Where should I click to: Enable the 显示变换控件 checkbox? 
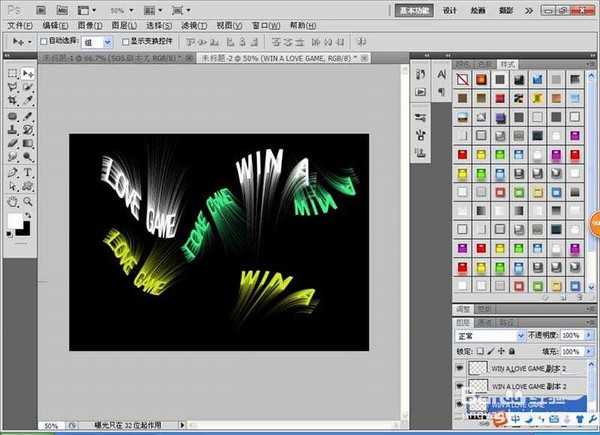tap(124, 42)
